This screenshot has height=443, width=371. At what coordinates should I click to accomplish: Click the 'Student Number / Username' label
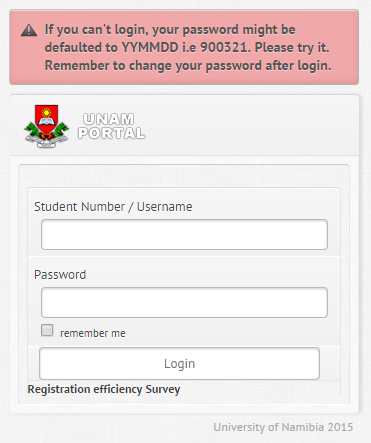coord(113,207)
